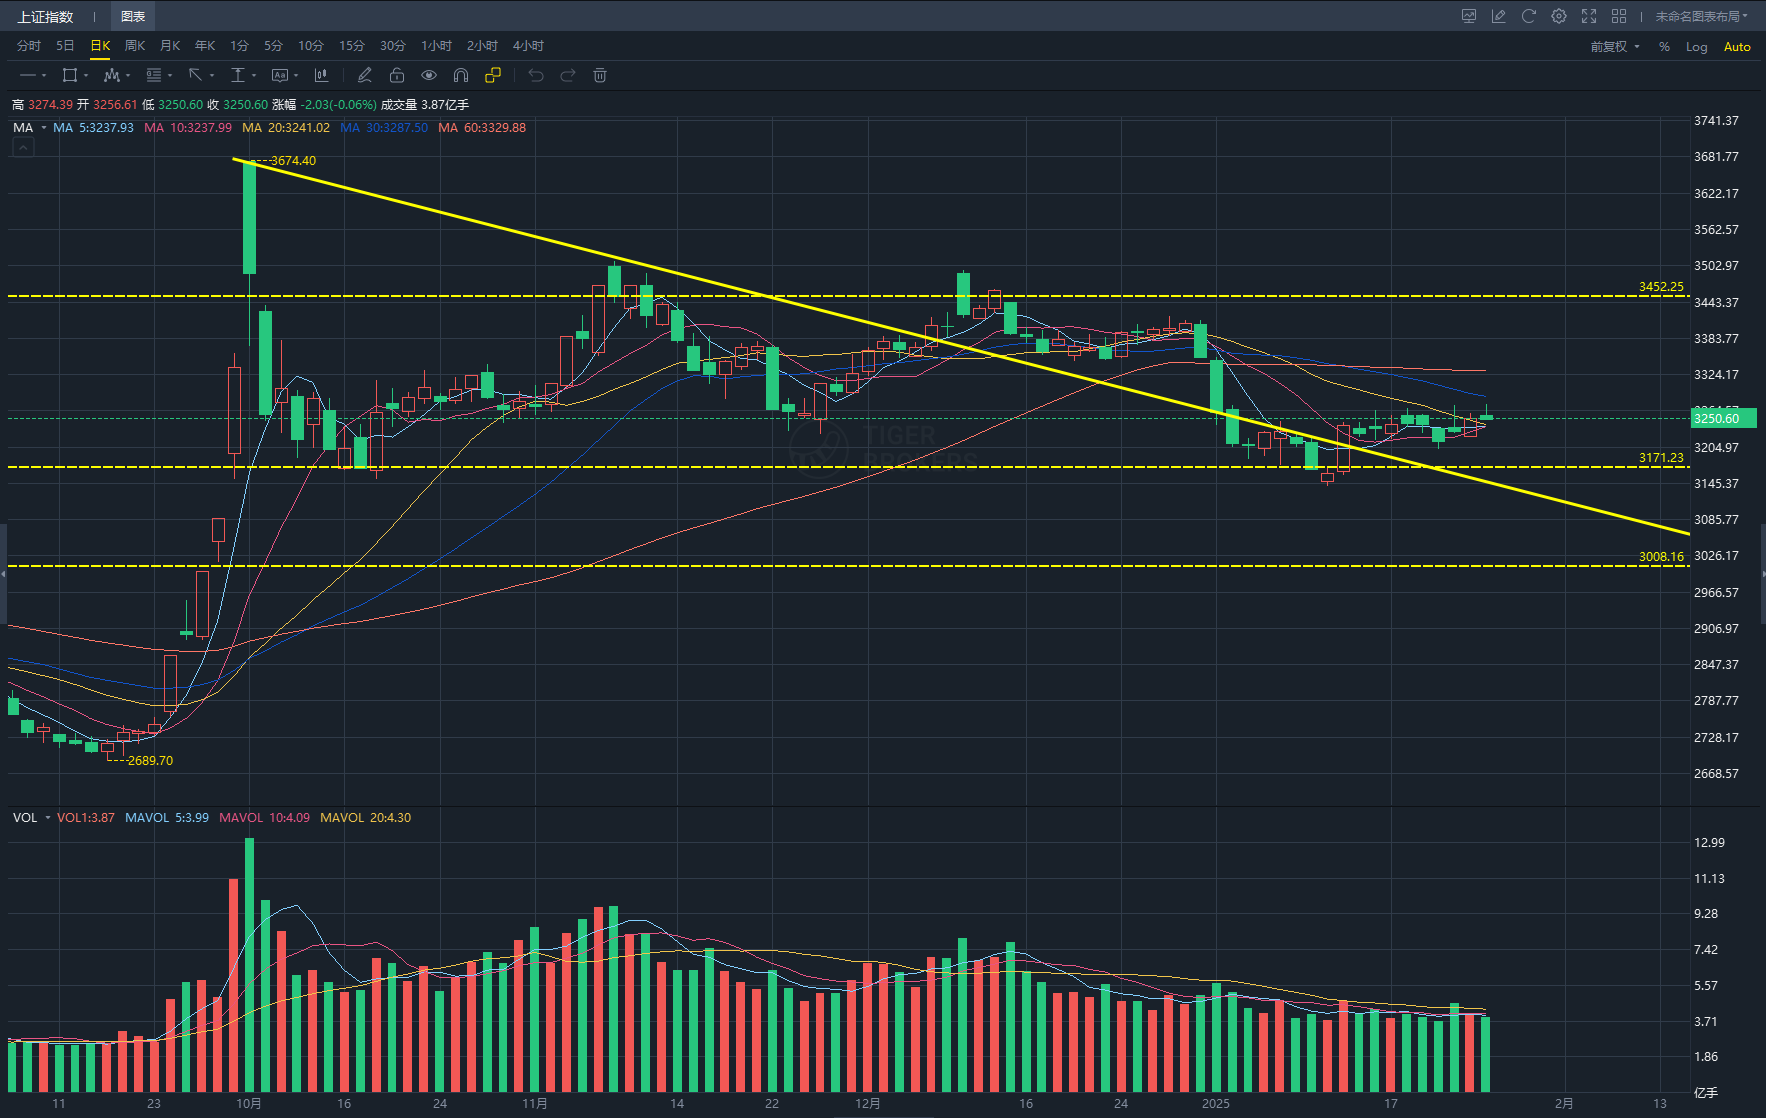Open the 前复权 adjustment dropdown
The width and height of the screenshot is (1766, 1118).
pyautogui.click(x=1615, y=47)
